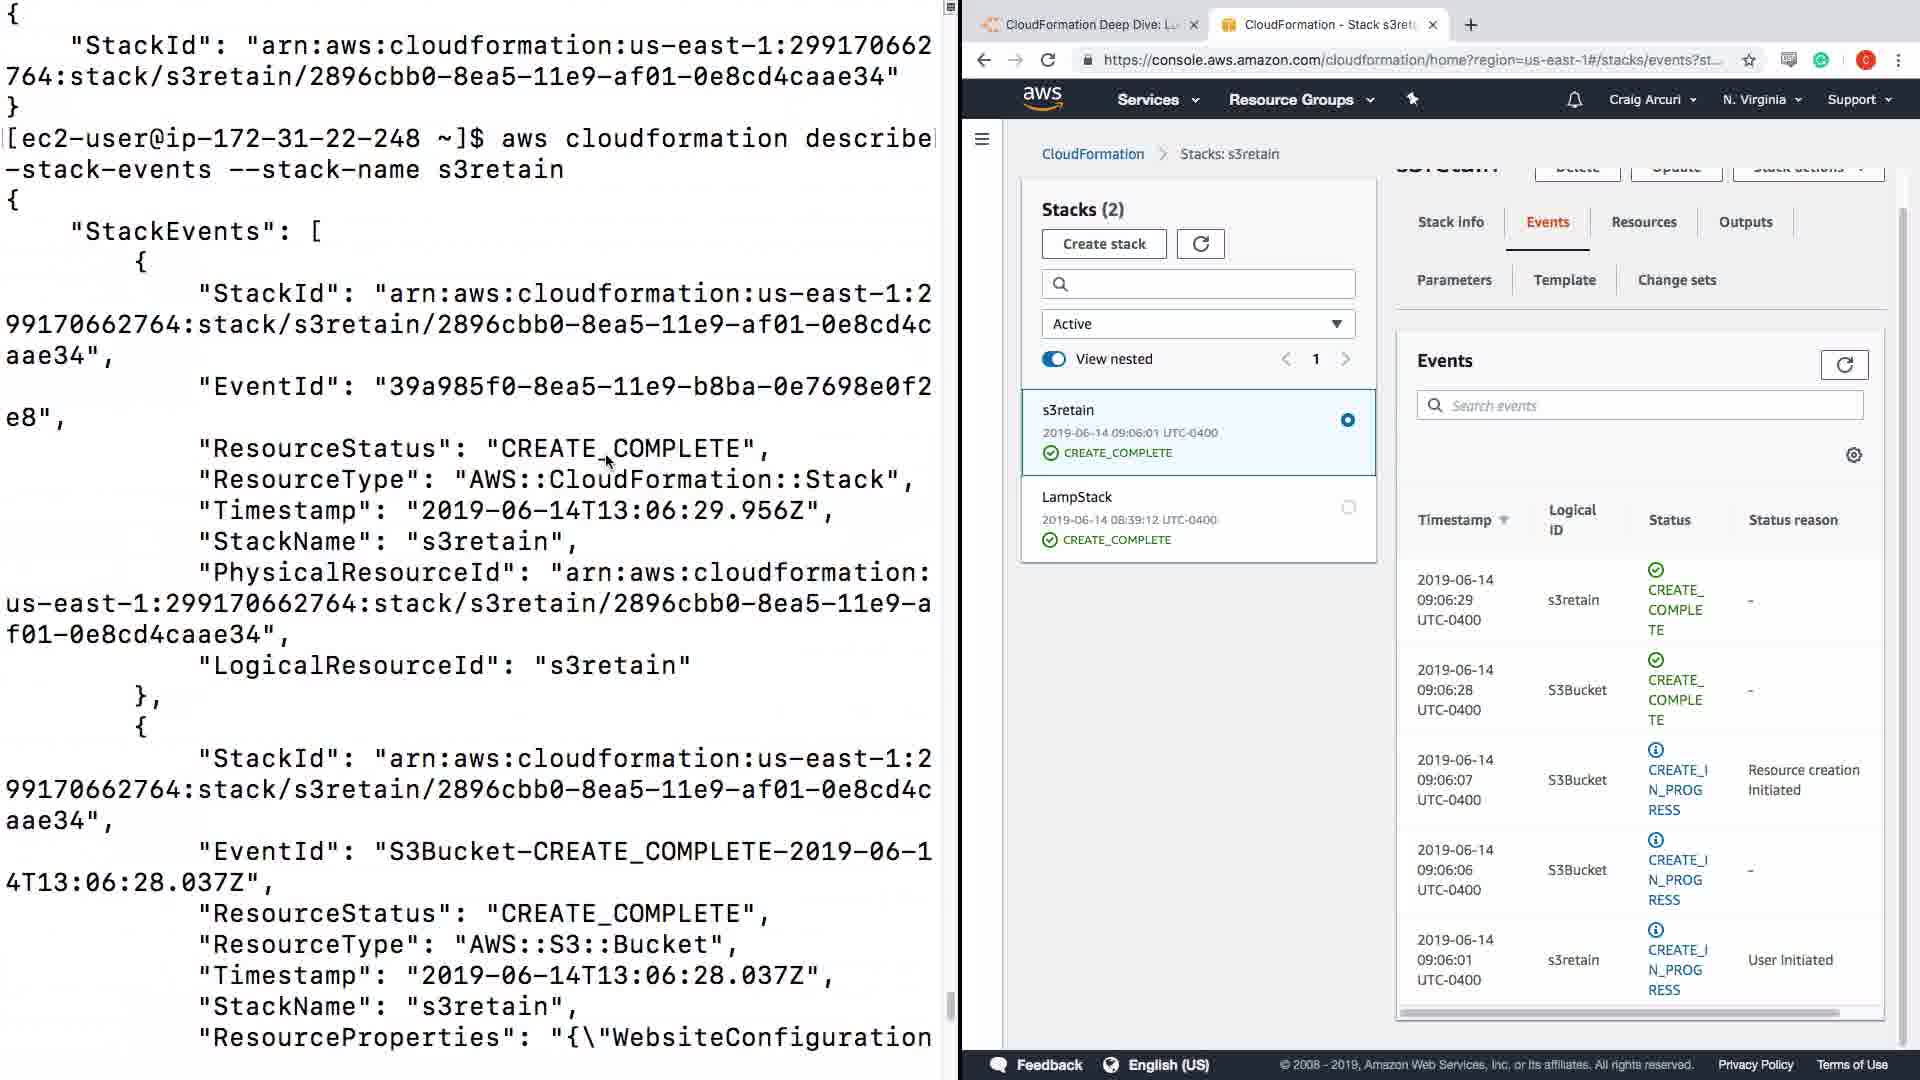Click the AWS notifications bell icon
The height and width of the screenshot is (1080, 1920).
click(1574, 100)
